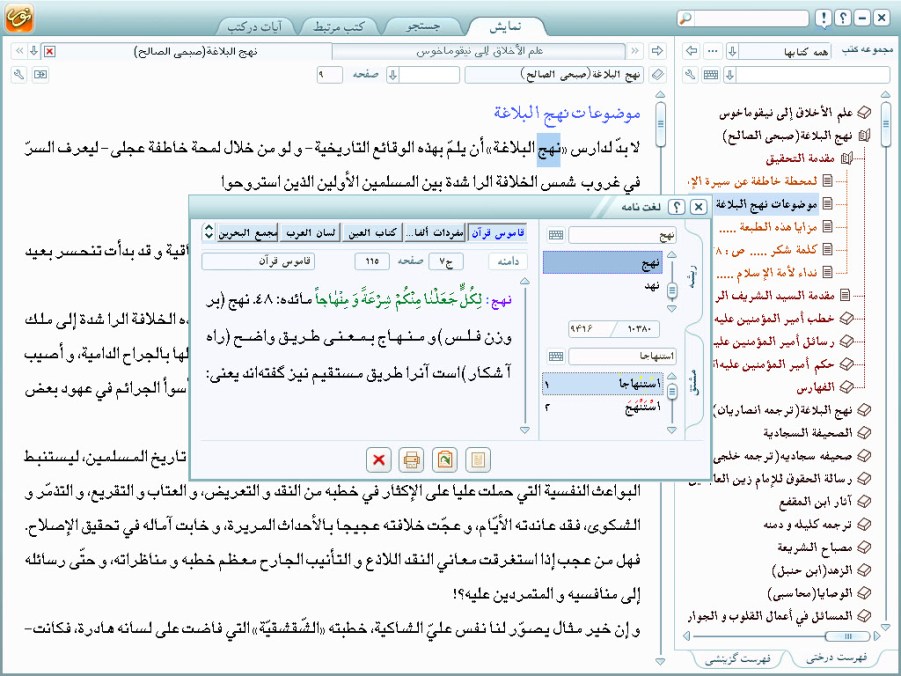The width and height of the screenshot is (901, 676).
Task: Expand الفهارس tree node
Action: click(x=845, y=387)
